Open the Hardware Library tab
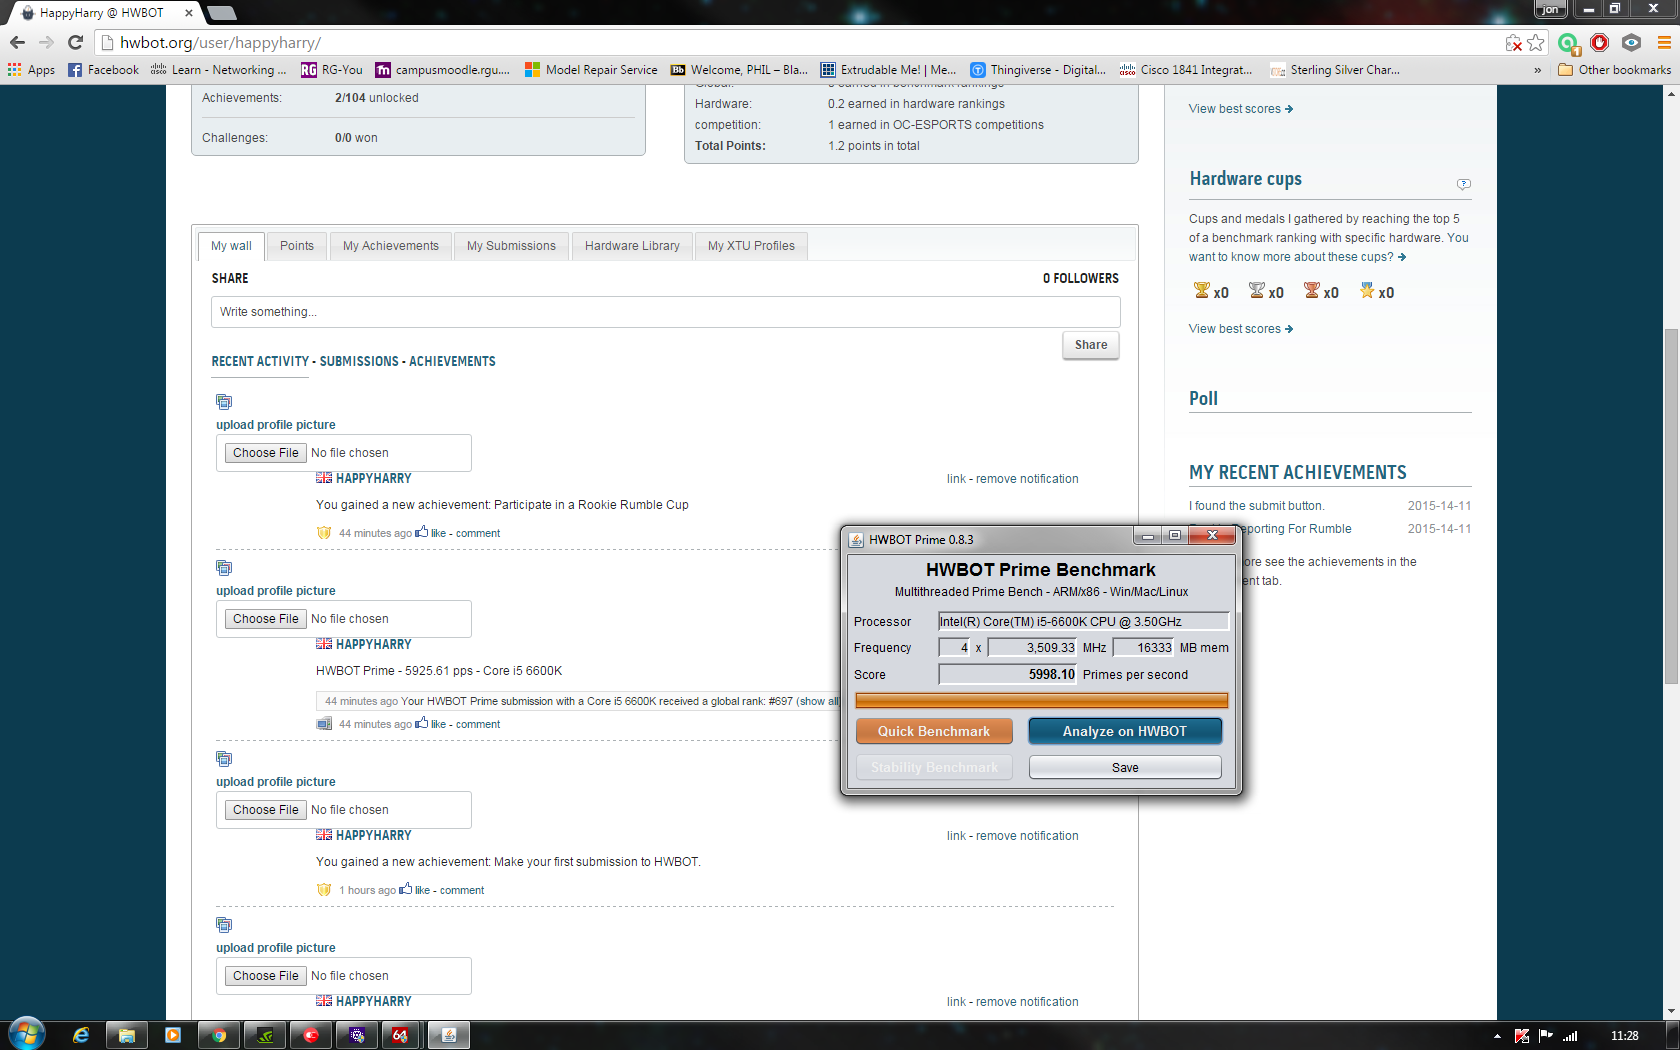1680x1050 pixels. tap(632, 246)
